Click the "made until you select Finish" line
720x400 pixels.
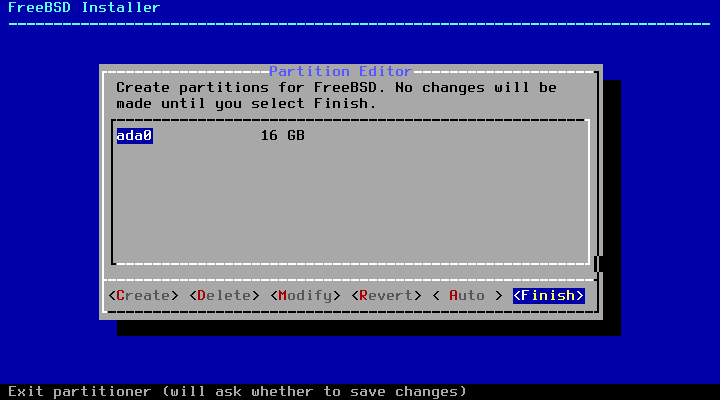click(x=247, y=103)
